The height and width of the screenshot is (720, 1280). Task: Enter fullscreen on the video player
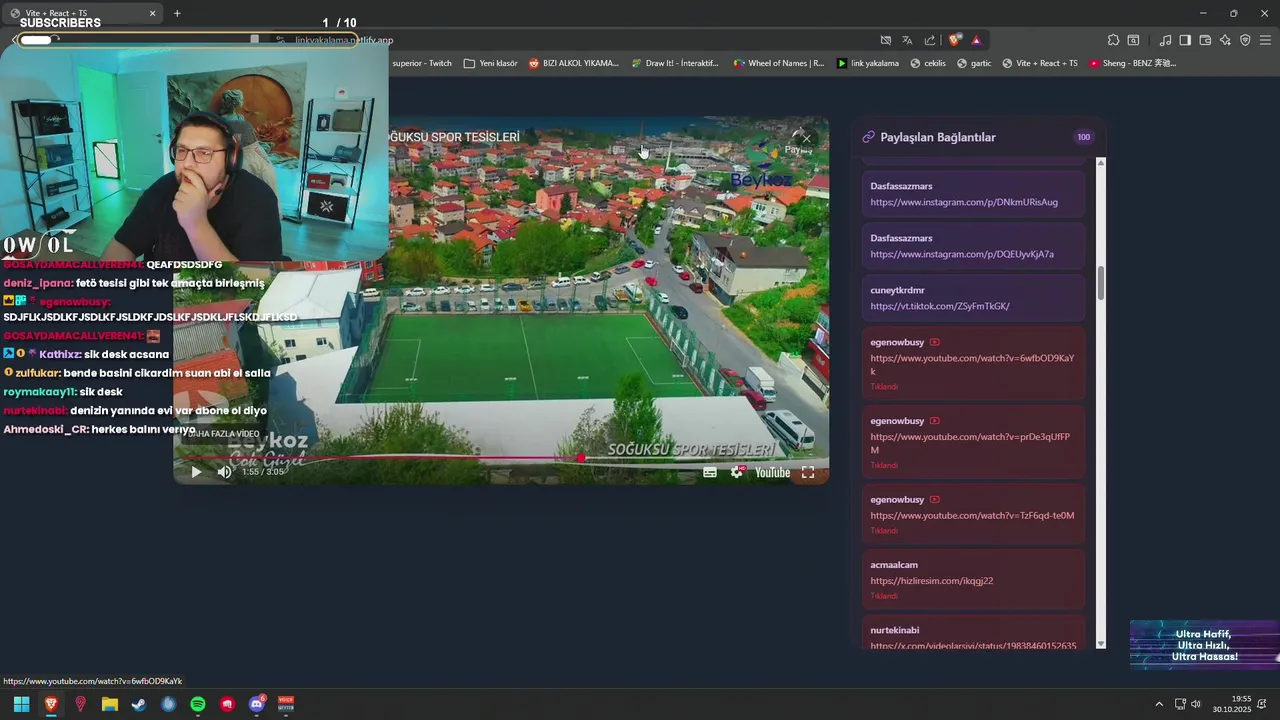point(808,472)
